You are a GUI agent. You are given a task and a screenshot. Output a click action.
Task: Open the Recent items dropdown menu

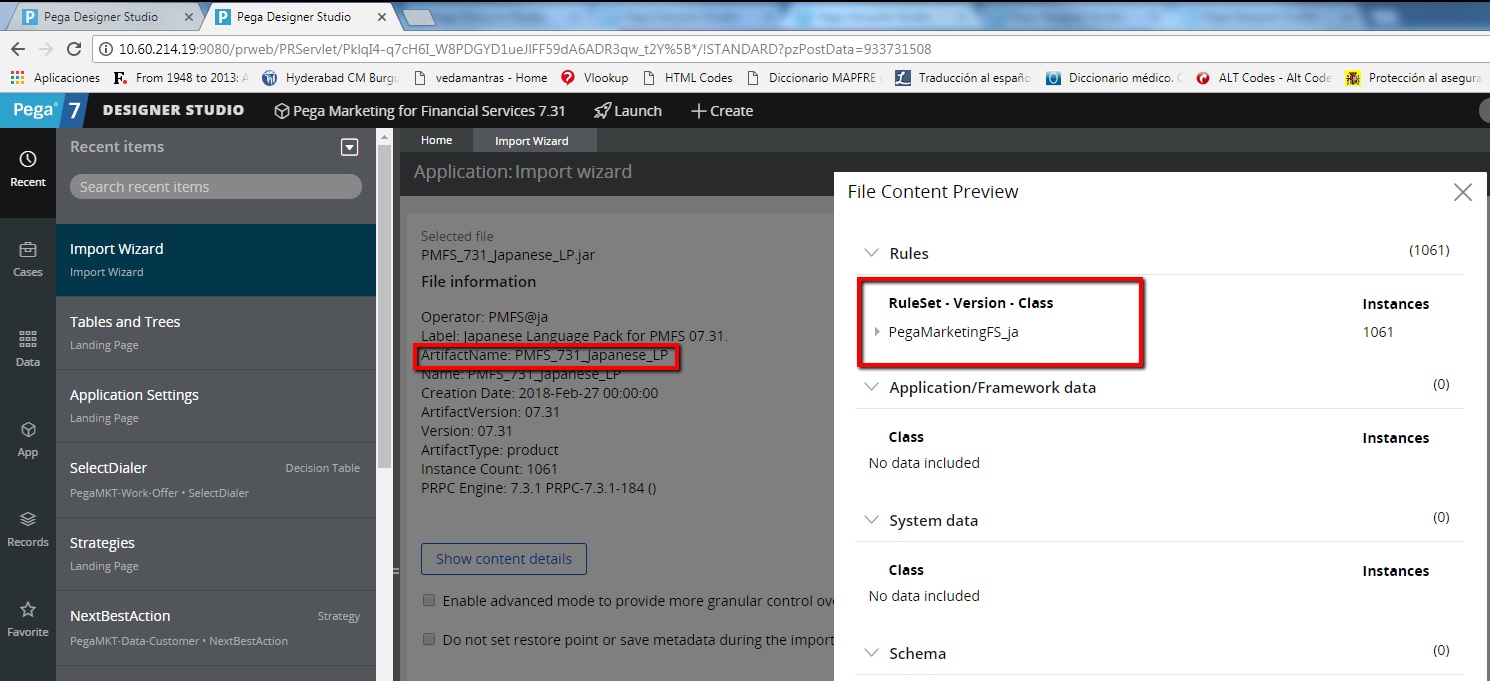click(349, 148)
